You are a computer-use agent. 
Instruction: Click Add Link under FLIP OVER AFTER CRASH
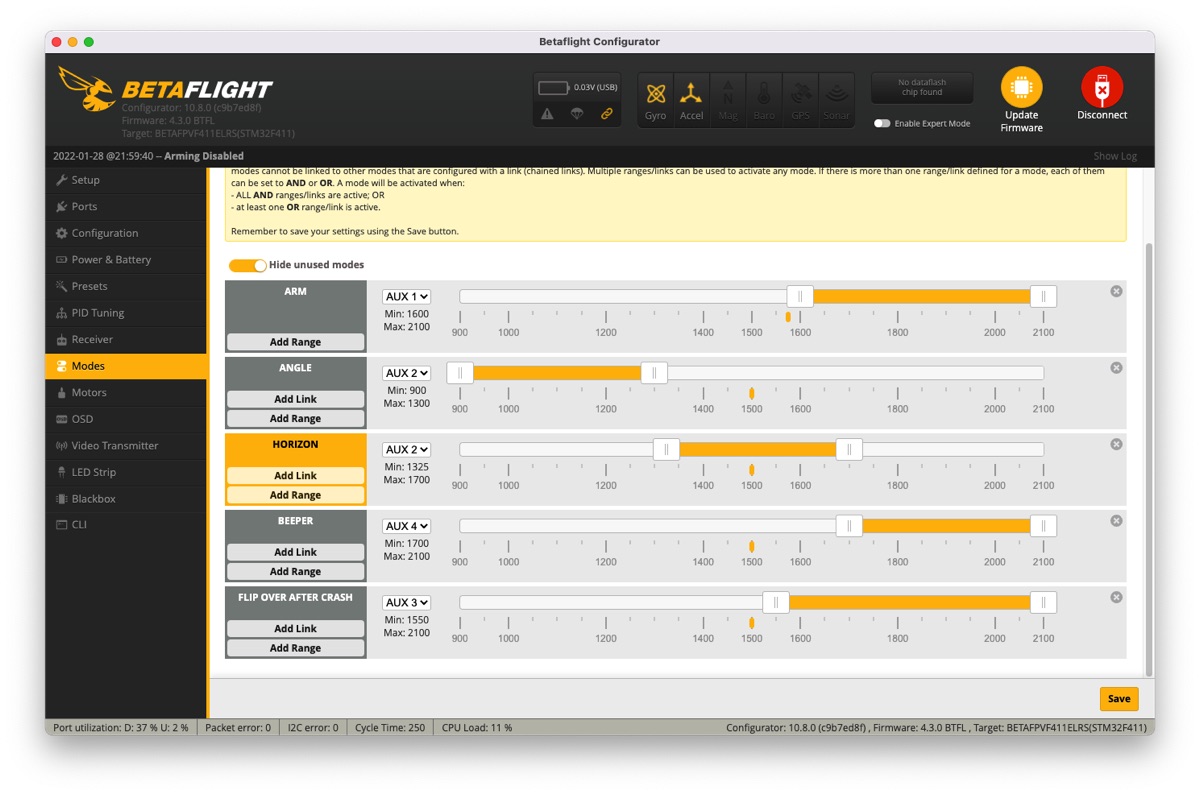295,629
